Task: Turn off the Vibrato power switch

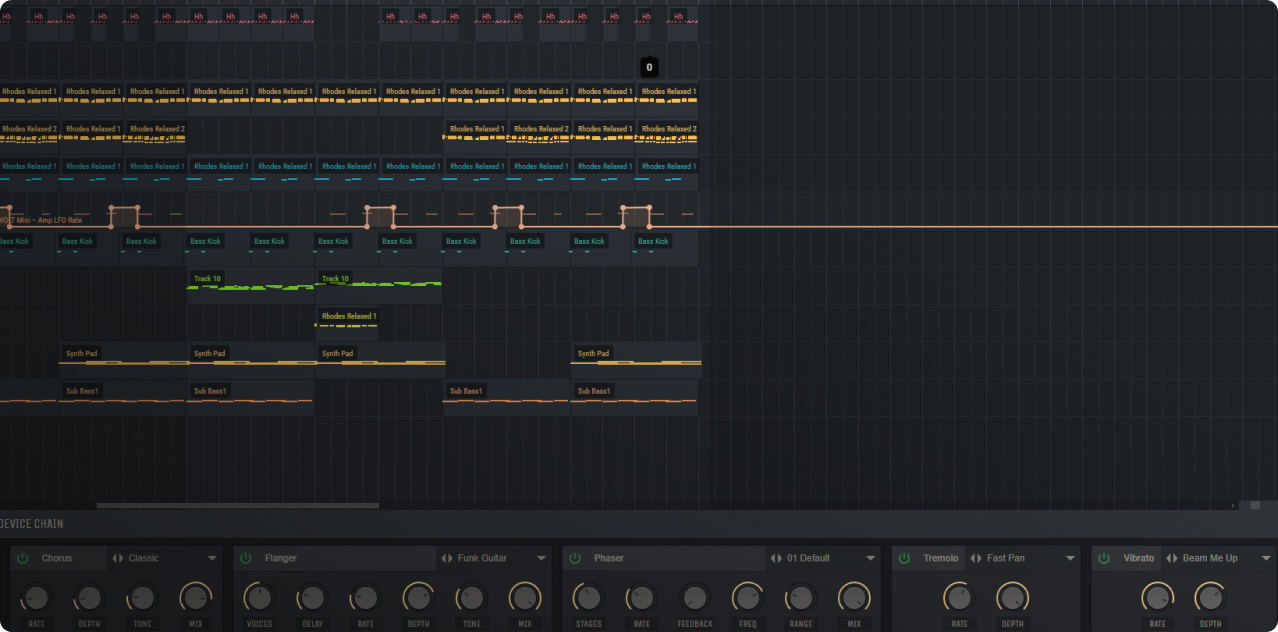Action: (1104, 558)
